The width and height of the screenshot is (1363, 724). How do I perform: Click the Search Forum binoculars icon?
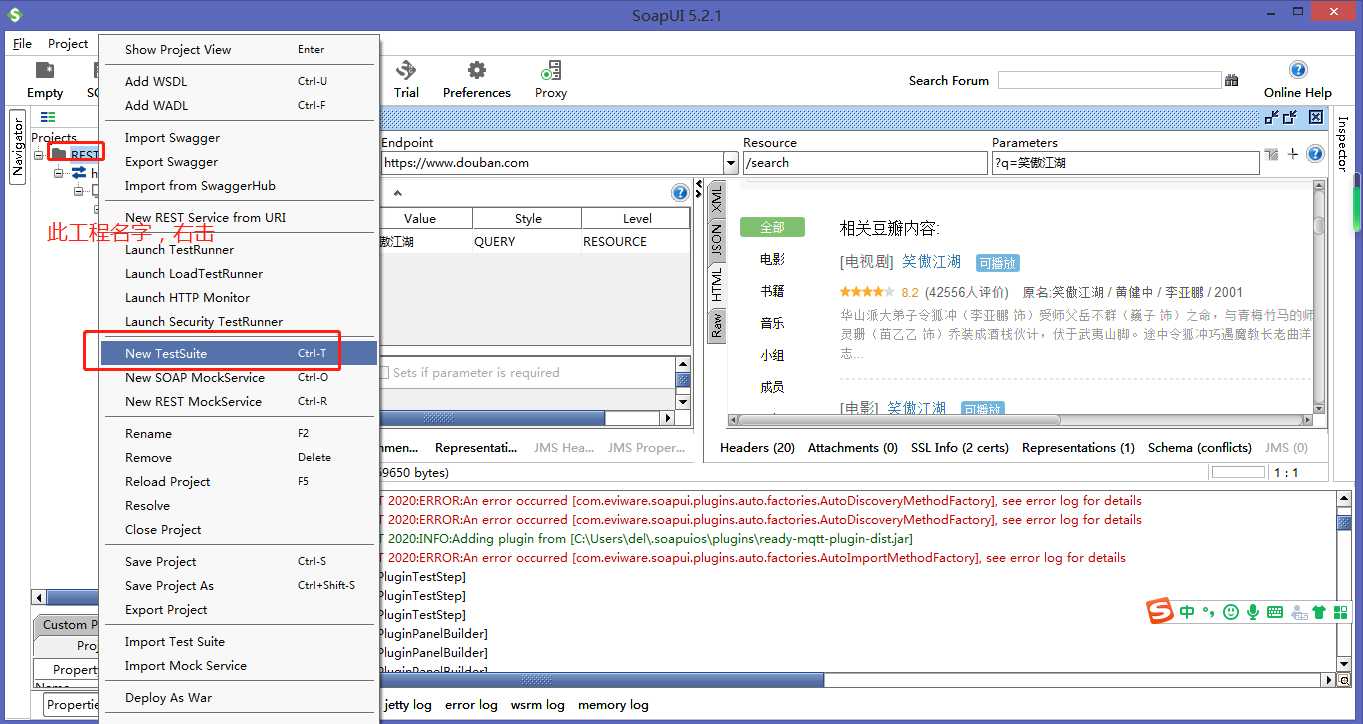[x=1232, y=81]
